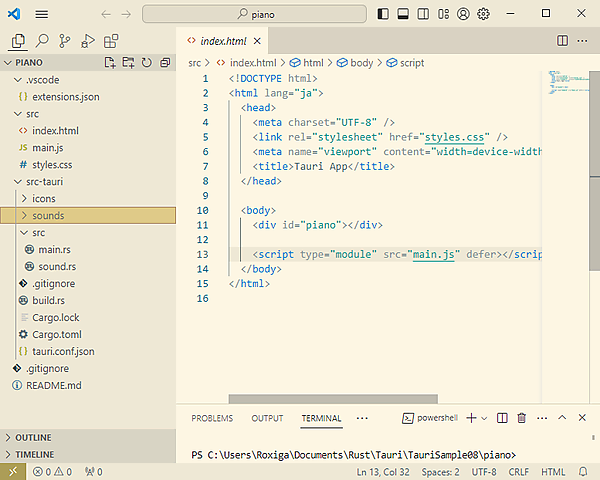This screenshot has width=600, height=480.
Task: Toggle secondary side bar visibility
Action: point(422,14)
